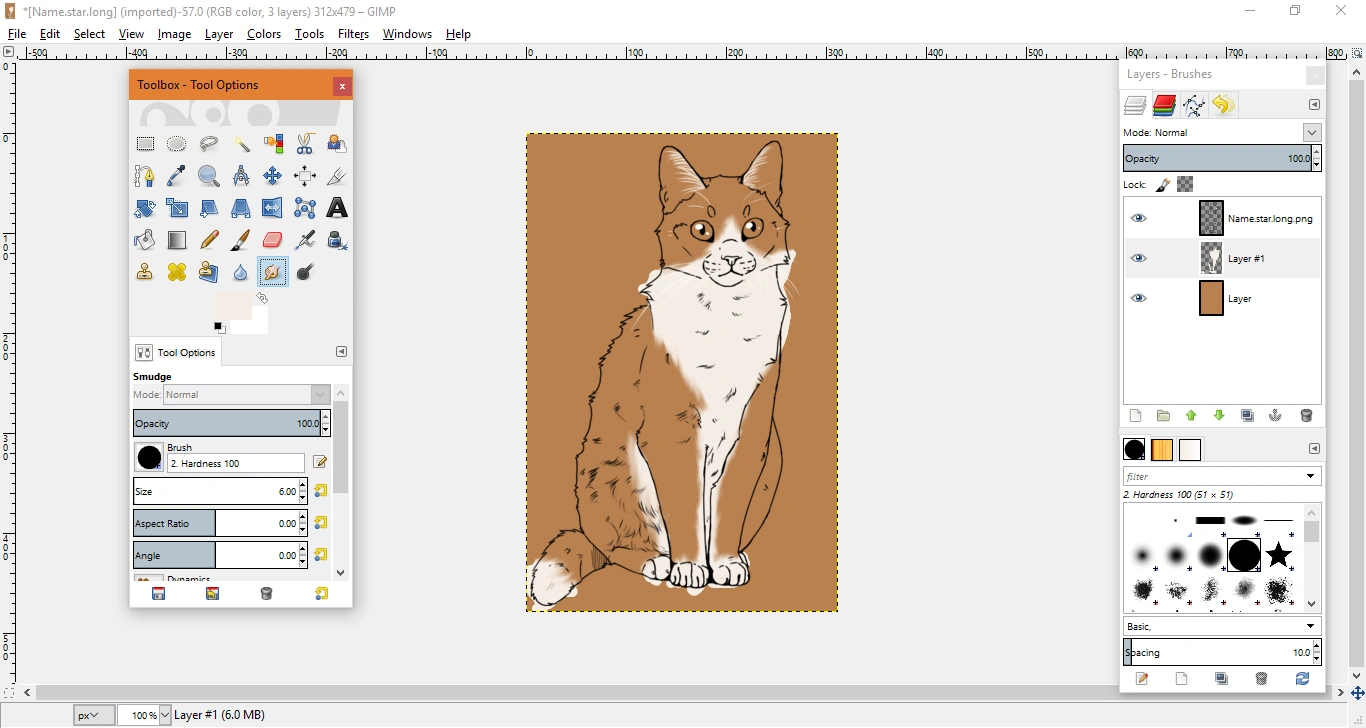The image size is (1366, 728).
Task: Raise layer with the green up arrow
Action: [x=1191, y=416]
